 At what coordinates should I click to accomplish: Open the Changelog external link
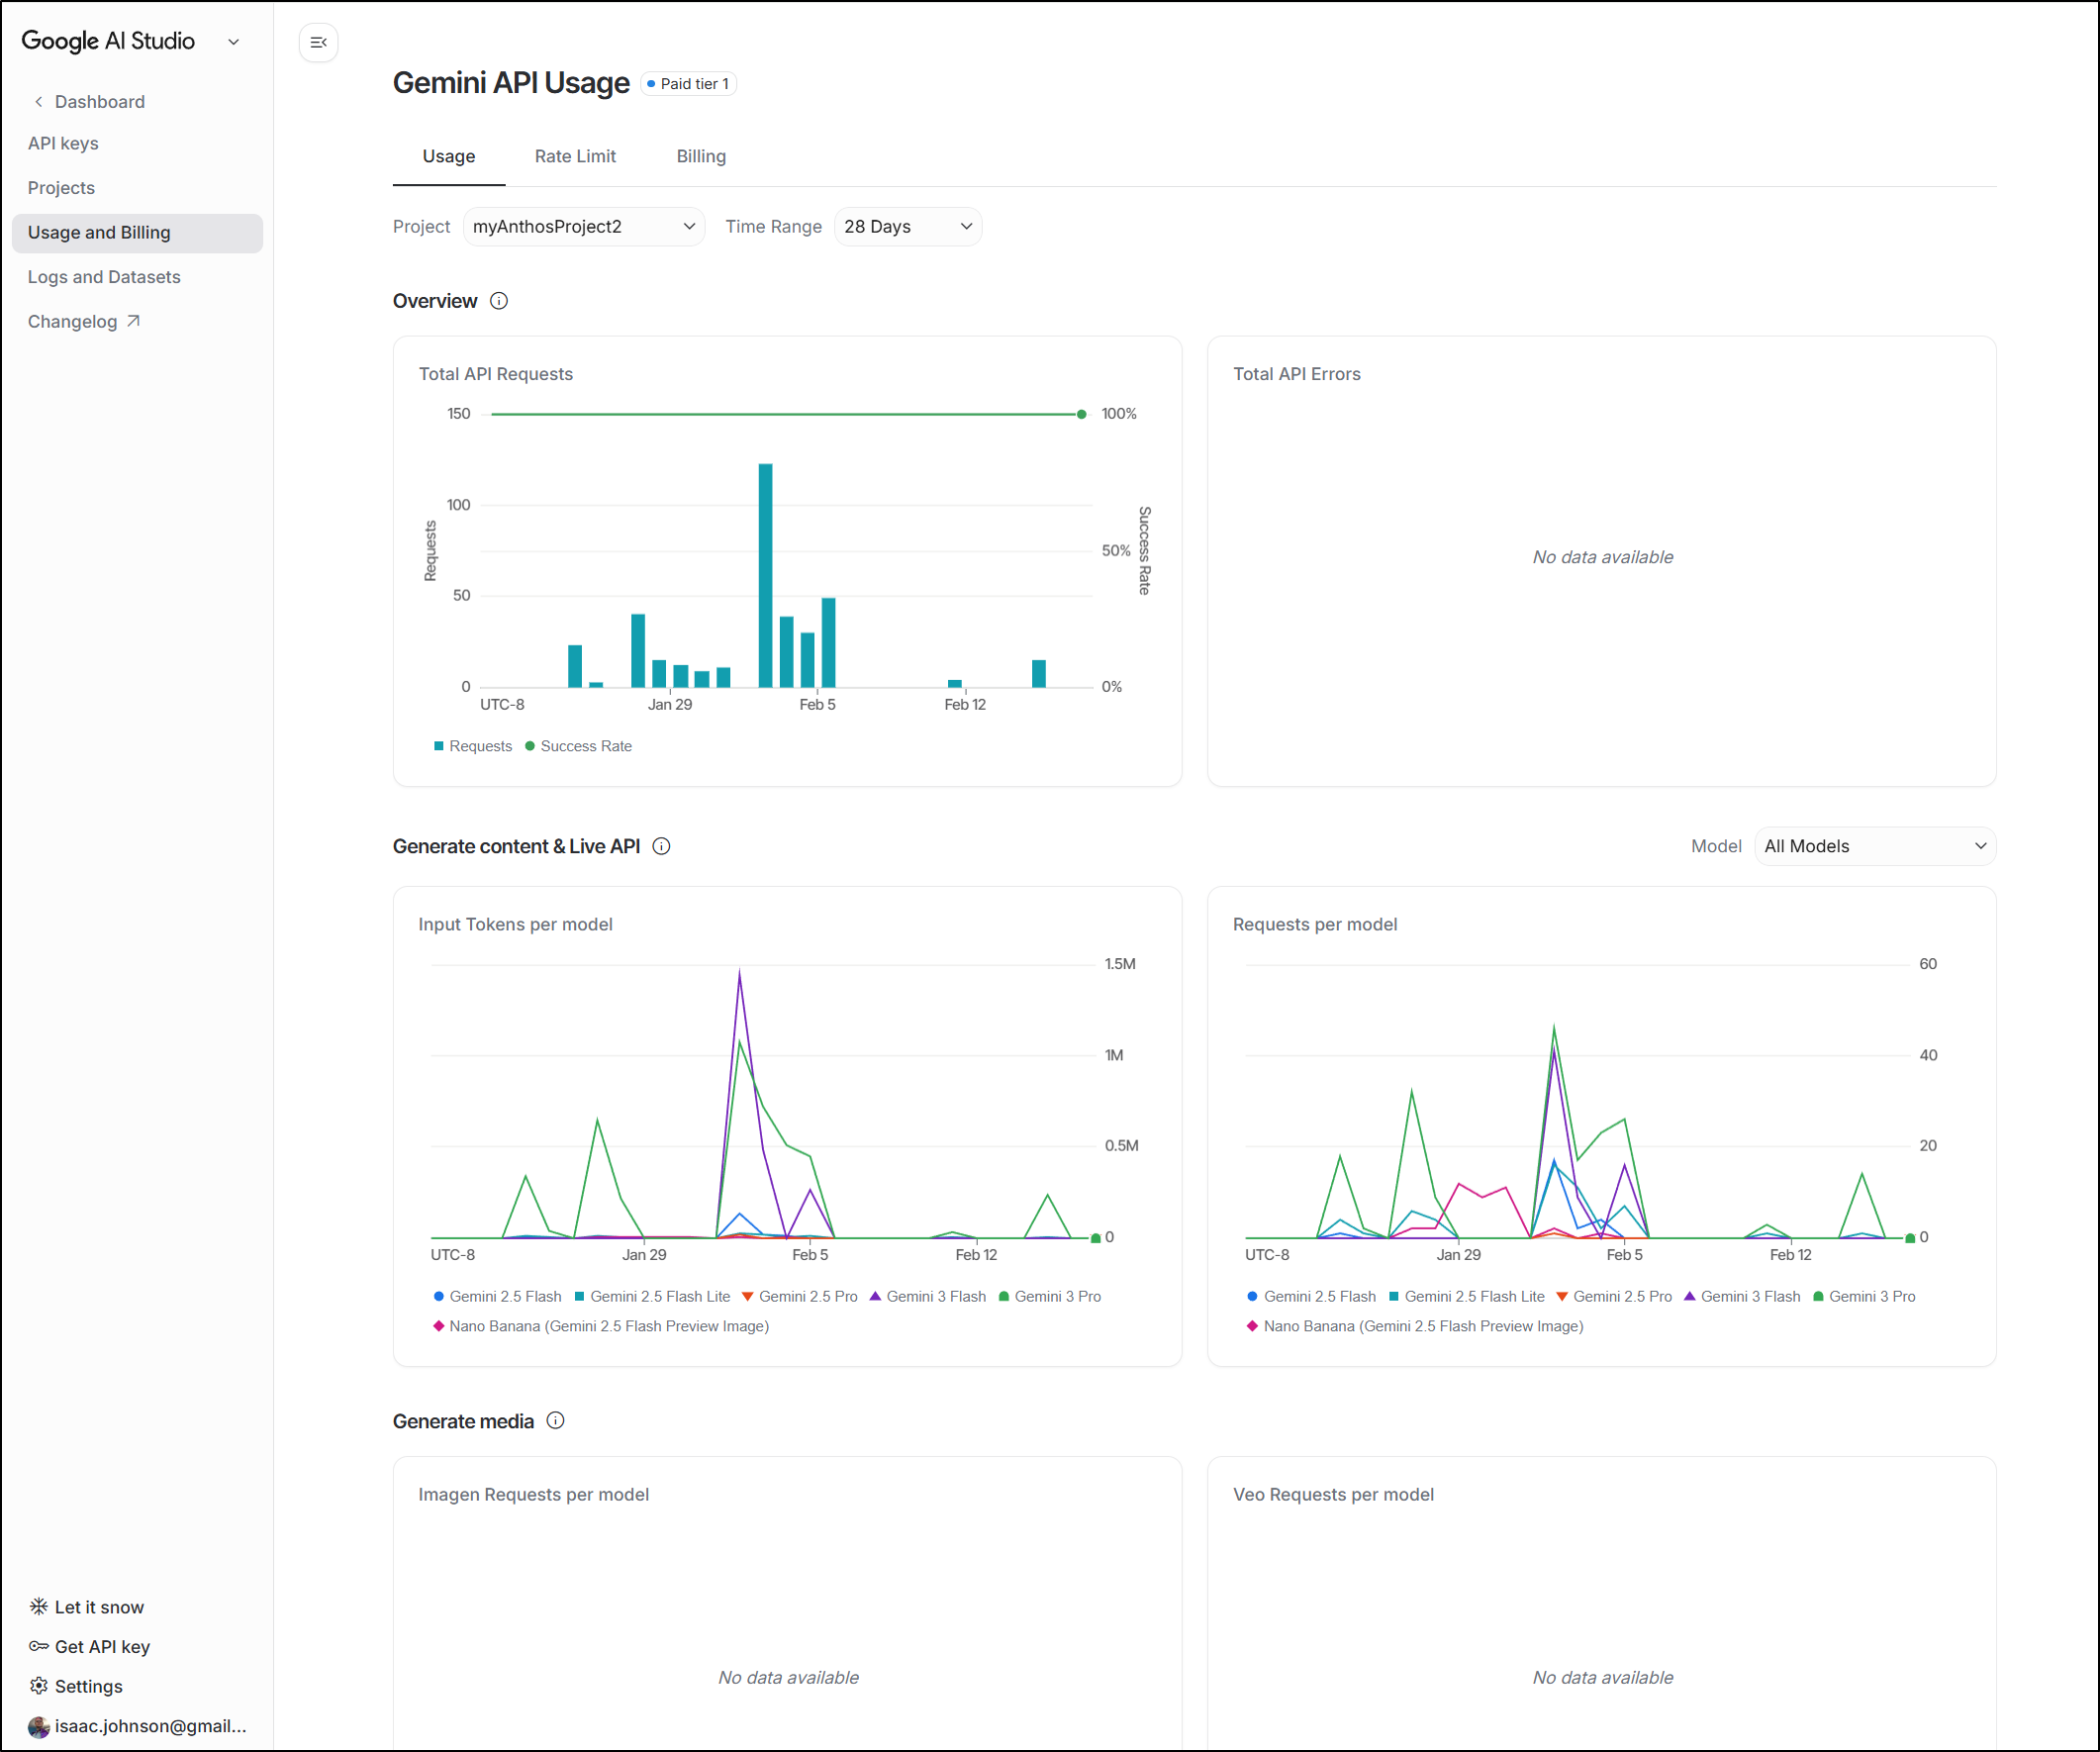[x=84, y=321]
